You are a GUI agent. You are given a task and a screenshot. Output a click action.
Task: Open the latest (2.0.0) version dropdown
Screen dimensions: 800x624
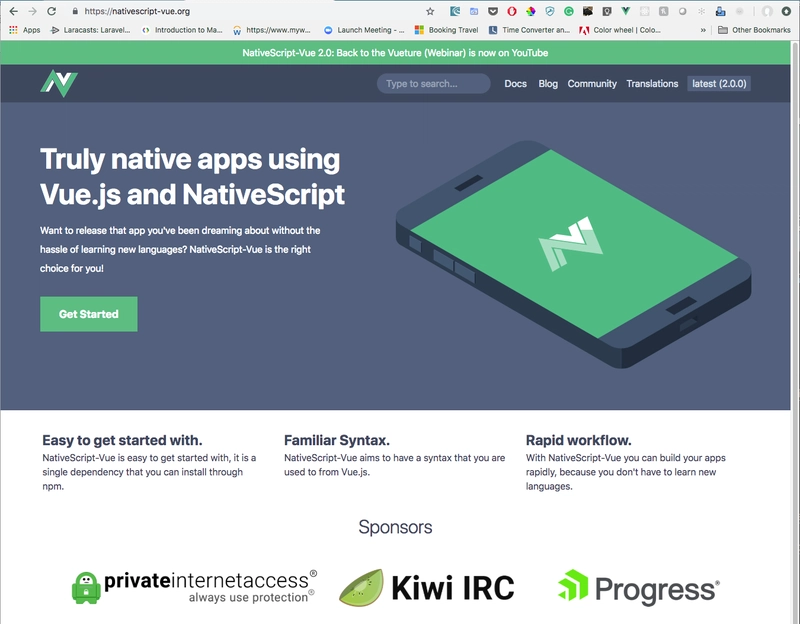[719, 84]
